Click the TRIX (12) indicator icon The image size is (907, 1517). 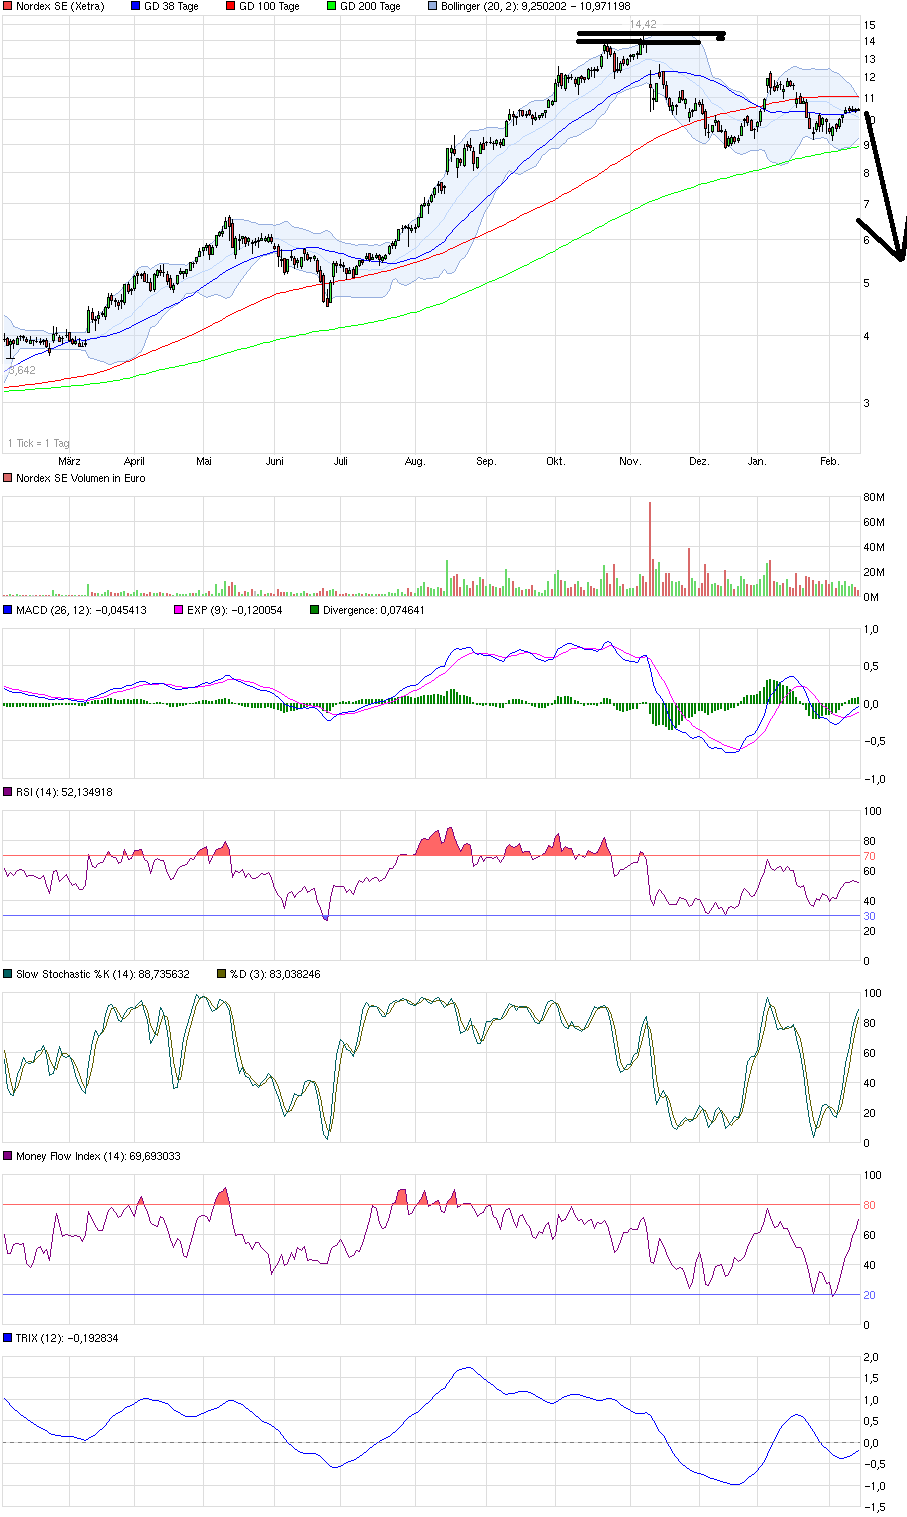(x=8, y=1336)
